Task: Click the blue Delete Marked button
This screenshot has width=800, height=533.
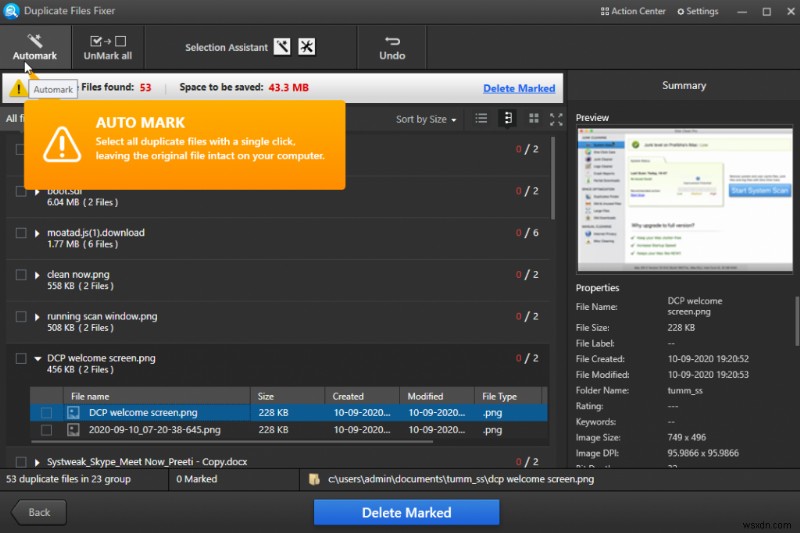Action: pos(406,513)
